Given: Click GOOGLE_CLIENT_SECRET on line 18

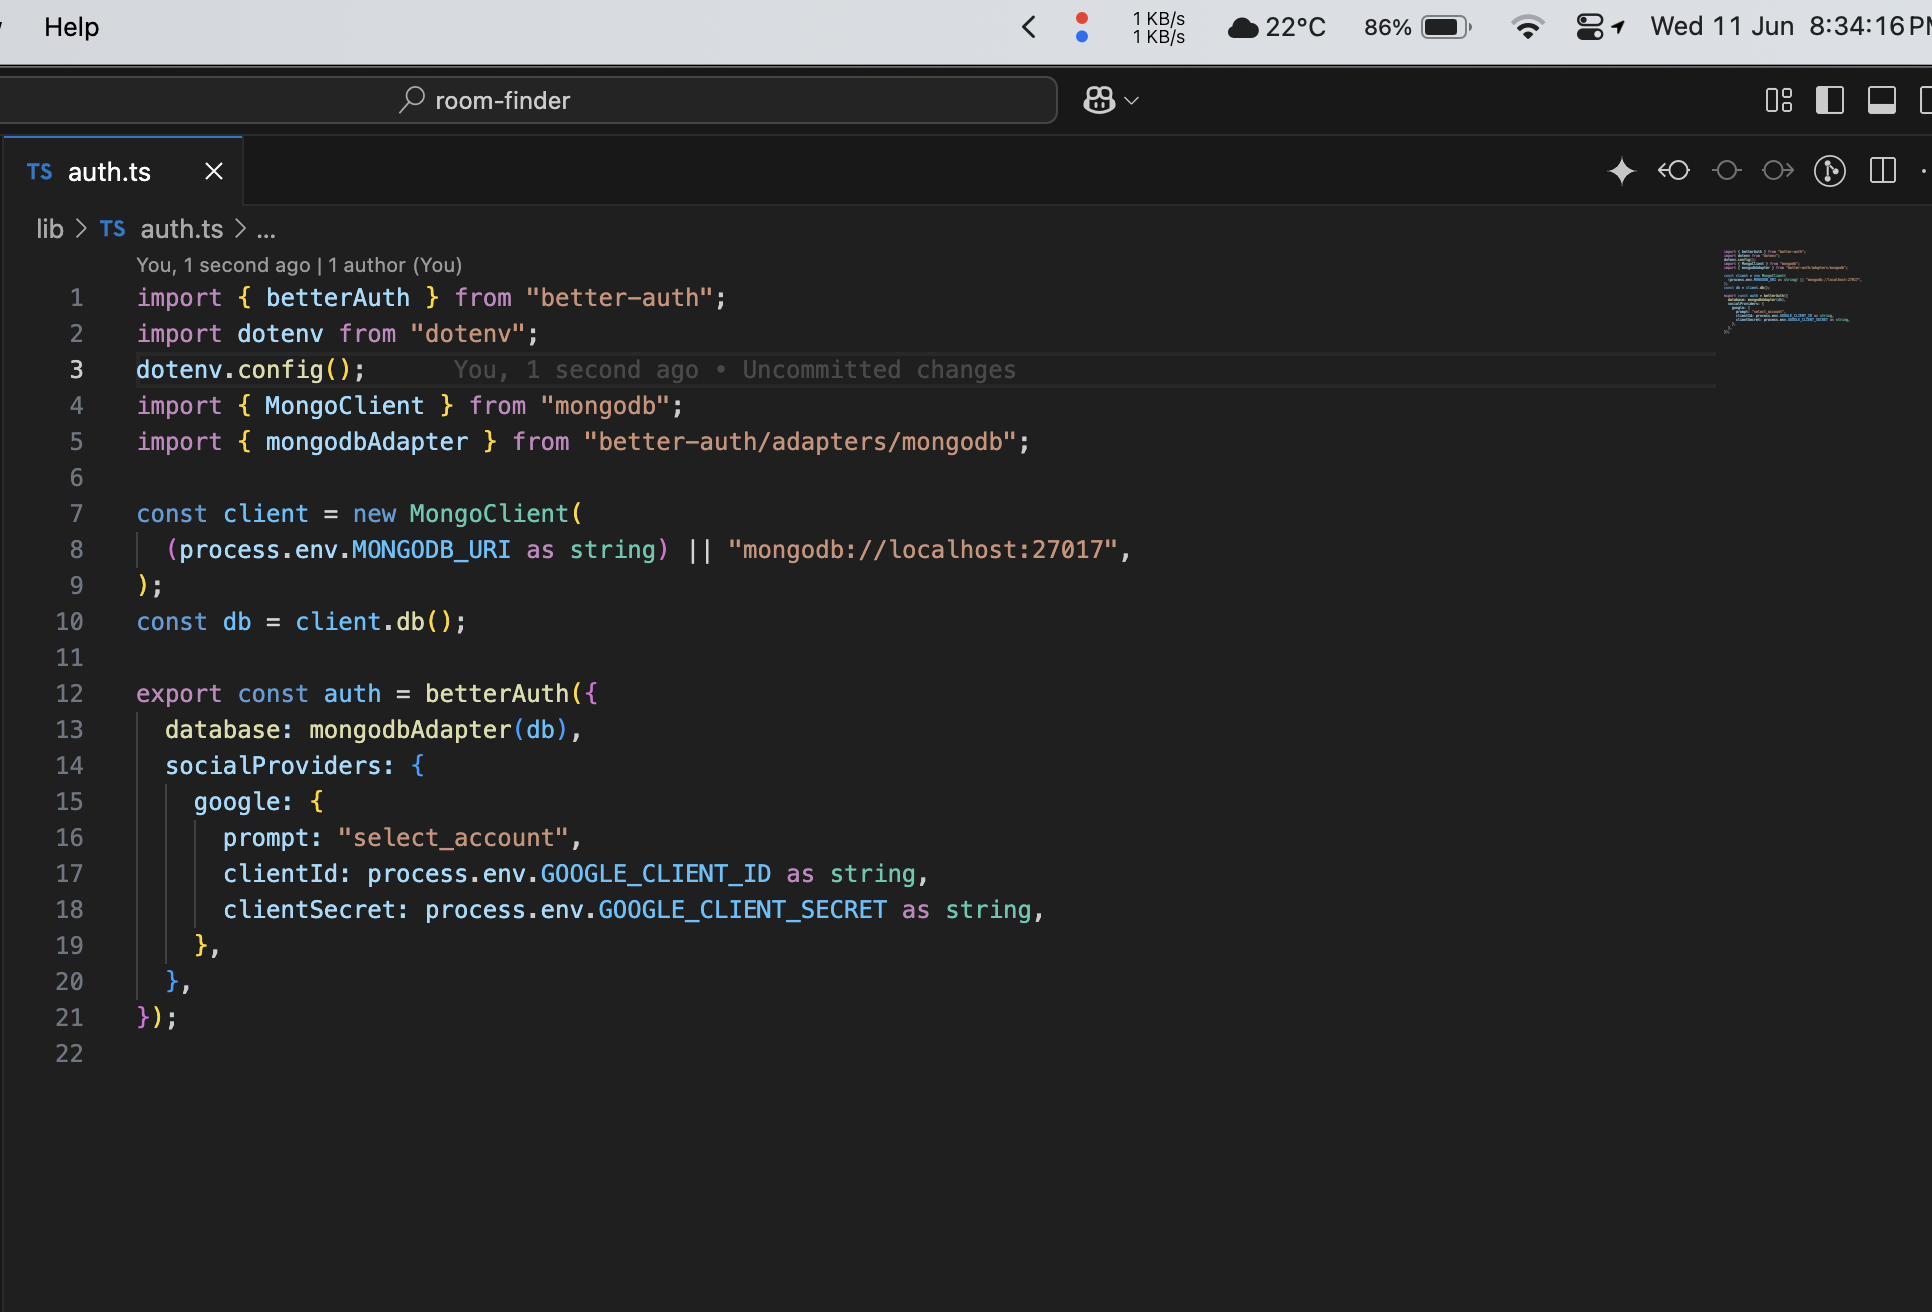Looking at the screenshot, I should click(x=743, y=910).
